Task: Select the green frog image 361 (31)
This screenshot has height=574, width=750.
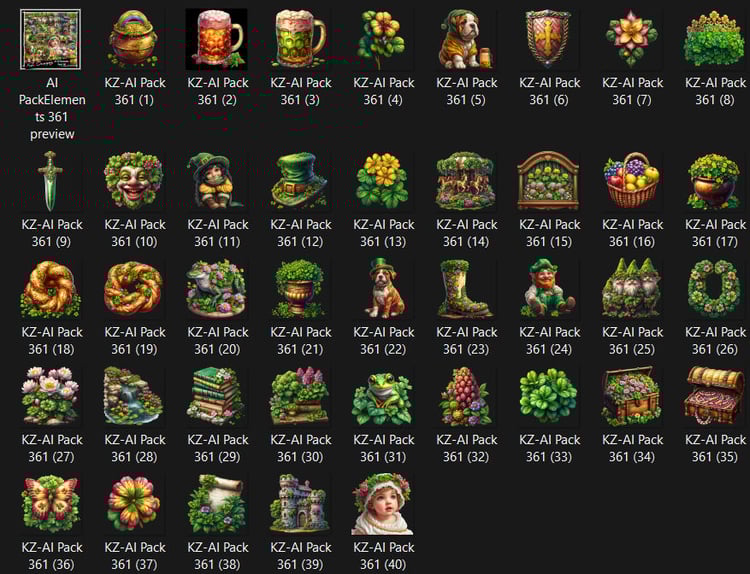Action: point(383,396)
